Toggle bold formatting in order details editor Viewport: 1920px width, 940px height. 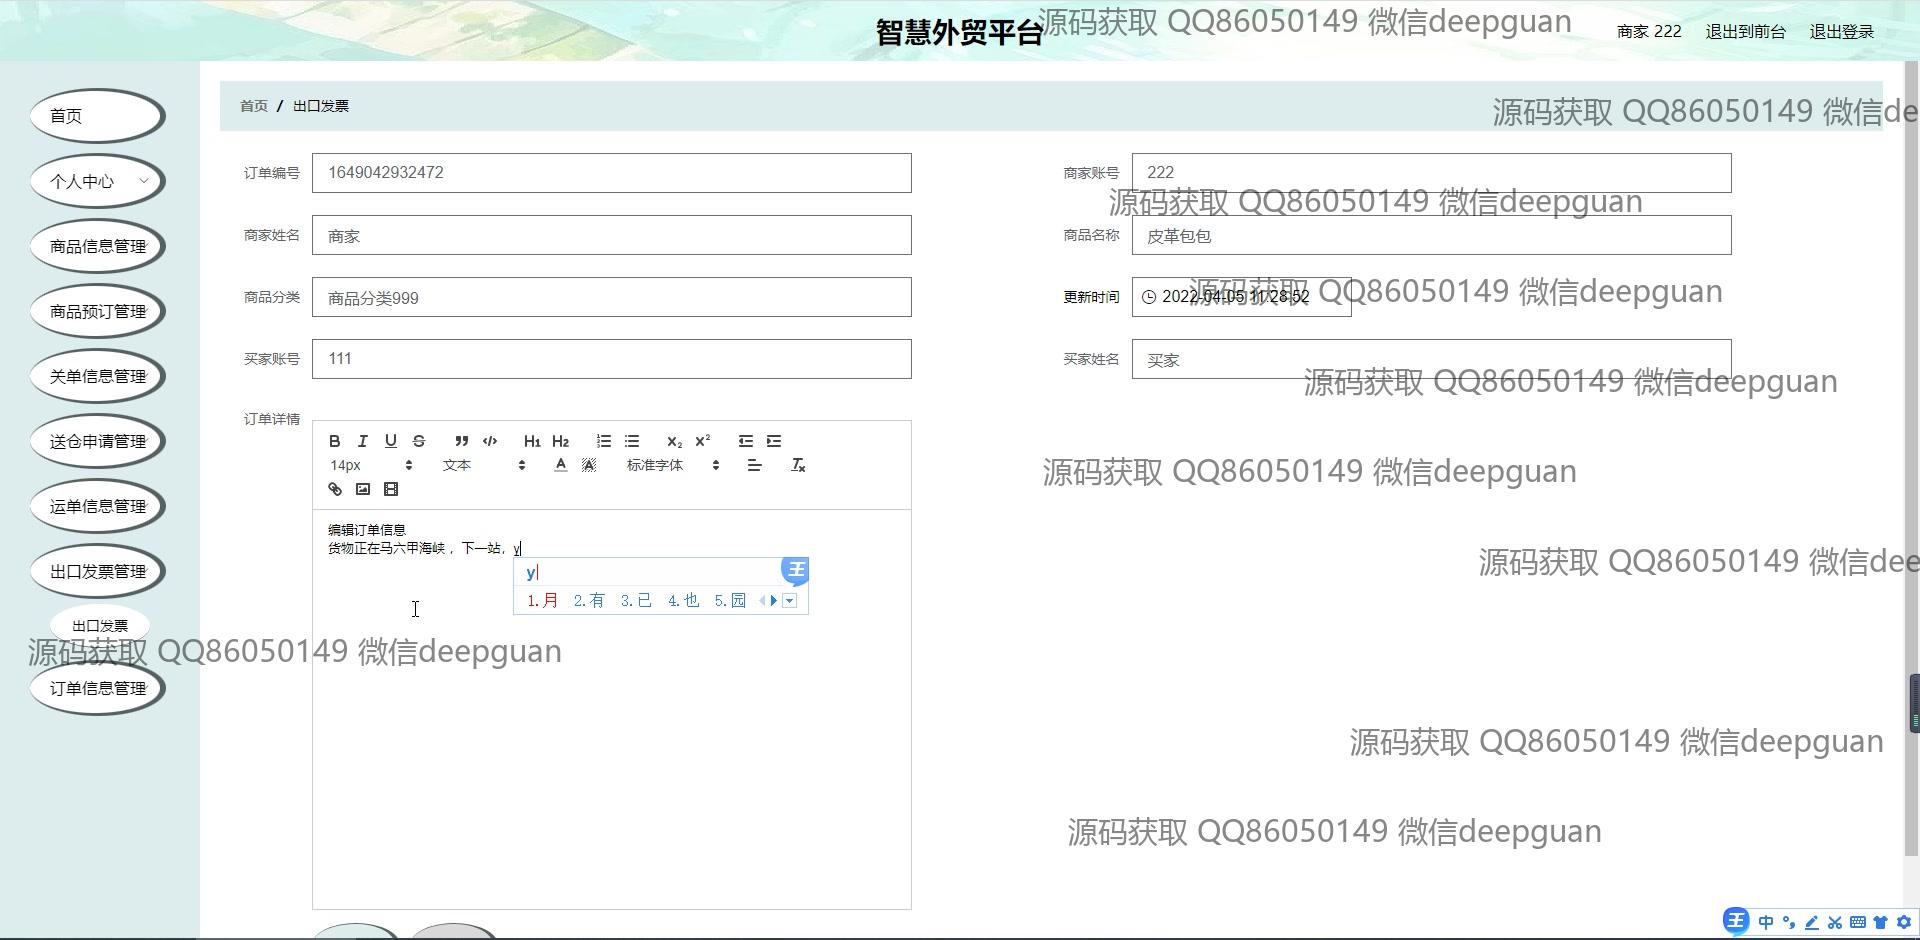point(335,441)
